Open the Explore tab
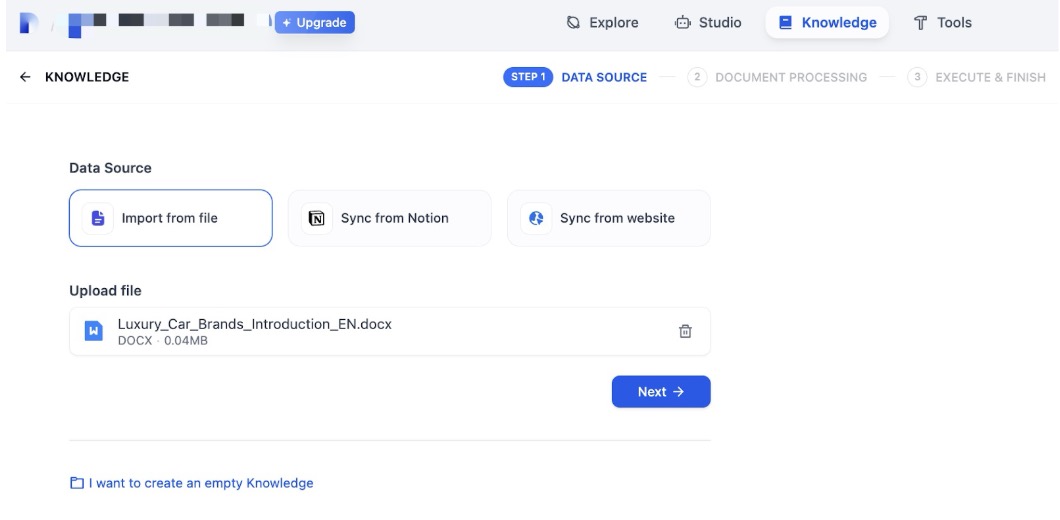This screenshot has width=1060, height=520. (602, 22)
